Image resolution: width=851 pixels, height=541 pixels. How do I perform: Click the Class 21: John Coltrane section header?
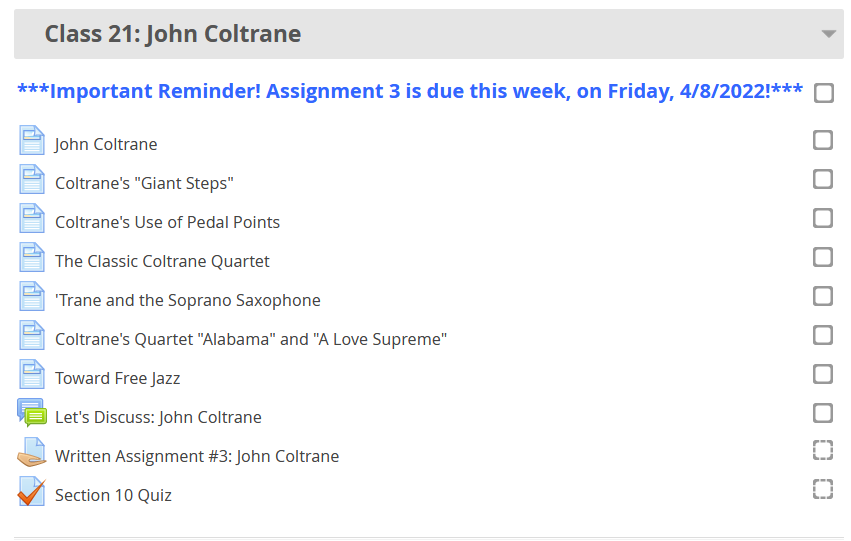tap(173, 34)
